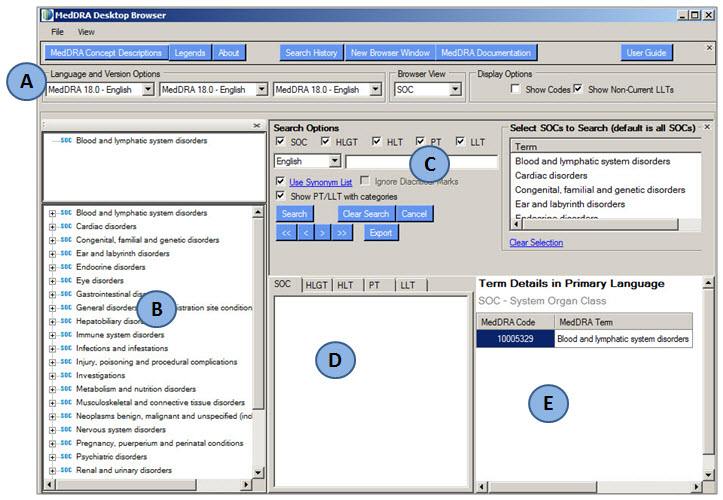Expand Blood and lymphatic system disorders tree node

[x=52, y=214]
